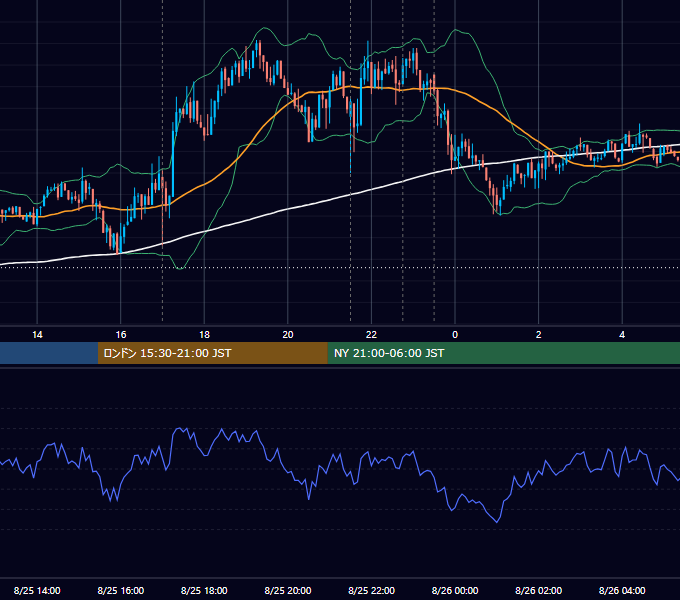Screen dimensions: 680x600
Task: Click the blue session bar before London
Action: (x=49, y=353)
